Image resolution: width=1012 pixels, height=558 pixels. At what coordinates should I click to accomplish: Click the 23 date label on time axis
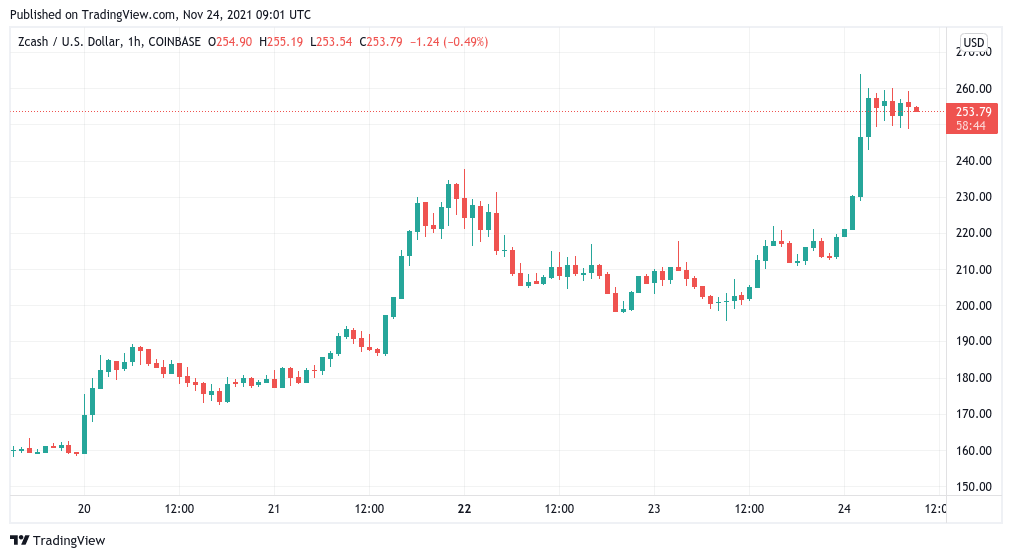click(x=654, y=509)
